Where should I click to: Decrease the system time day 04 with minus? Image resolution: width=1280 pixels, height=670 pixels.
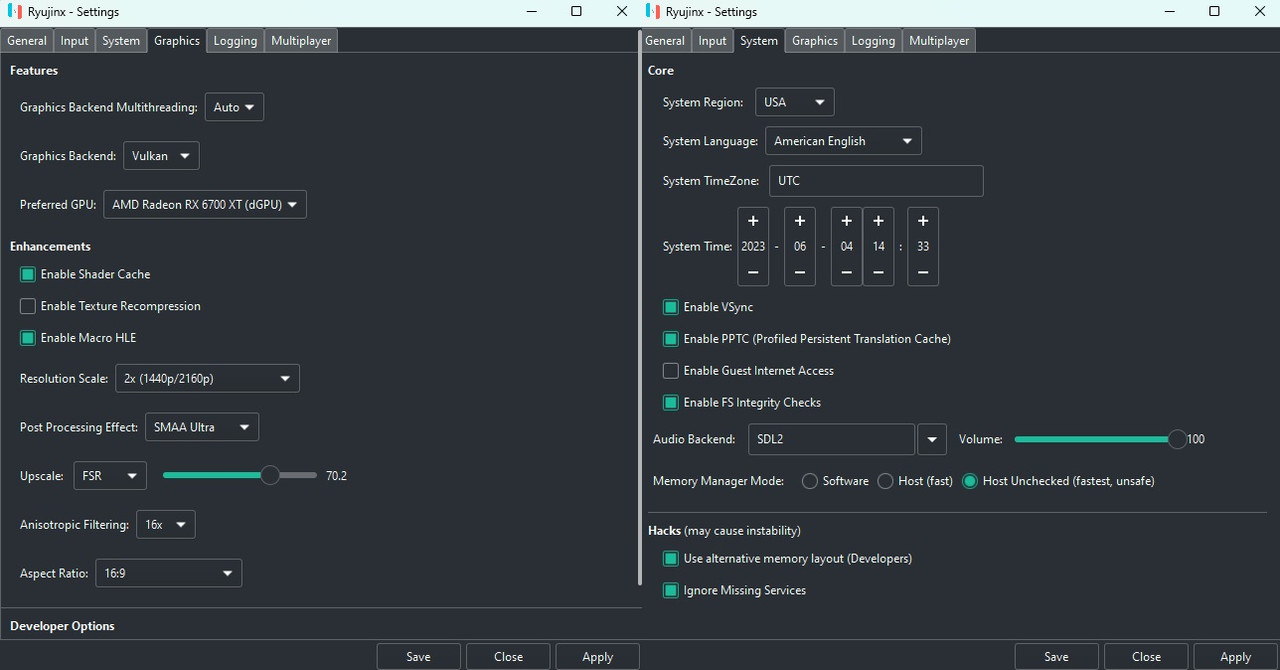click(847, 272)
